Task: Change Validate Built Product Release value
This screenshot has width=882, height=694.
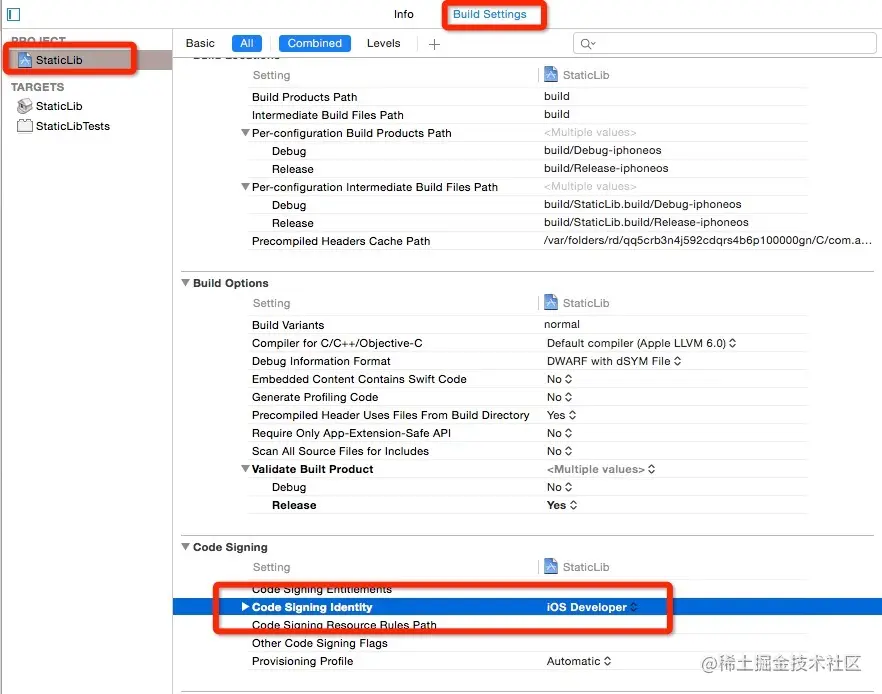Action: pos(561,505)
